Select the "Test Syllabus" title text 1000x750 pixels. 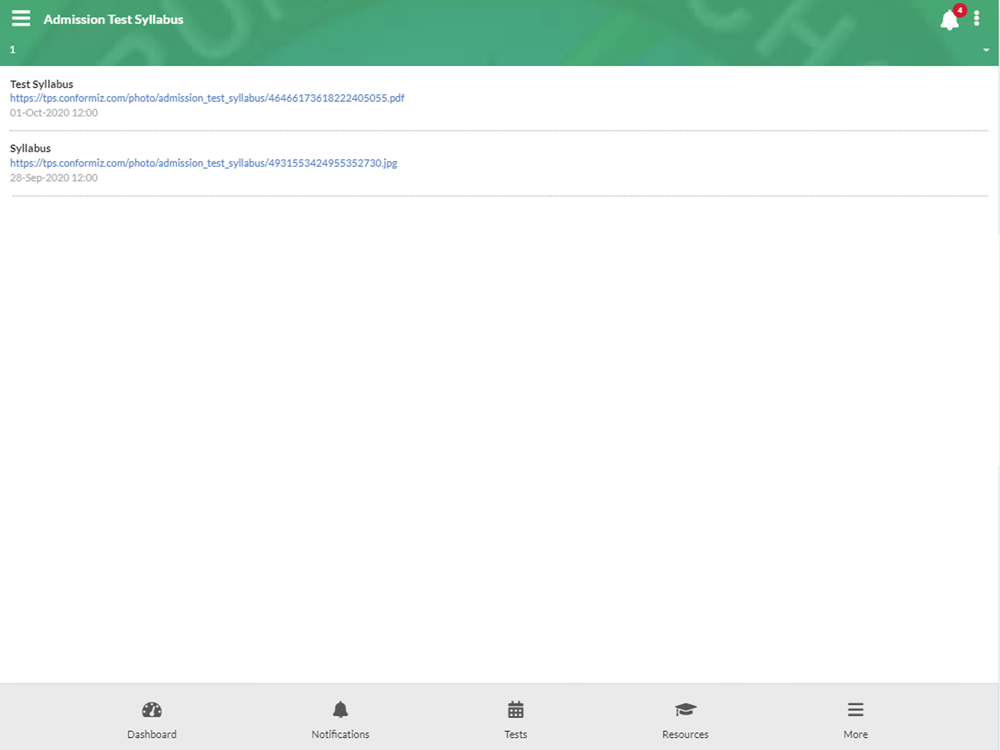pyautogui.click(x=41, y=84)
